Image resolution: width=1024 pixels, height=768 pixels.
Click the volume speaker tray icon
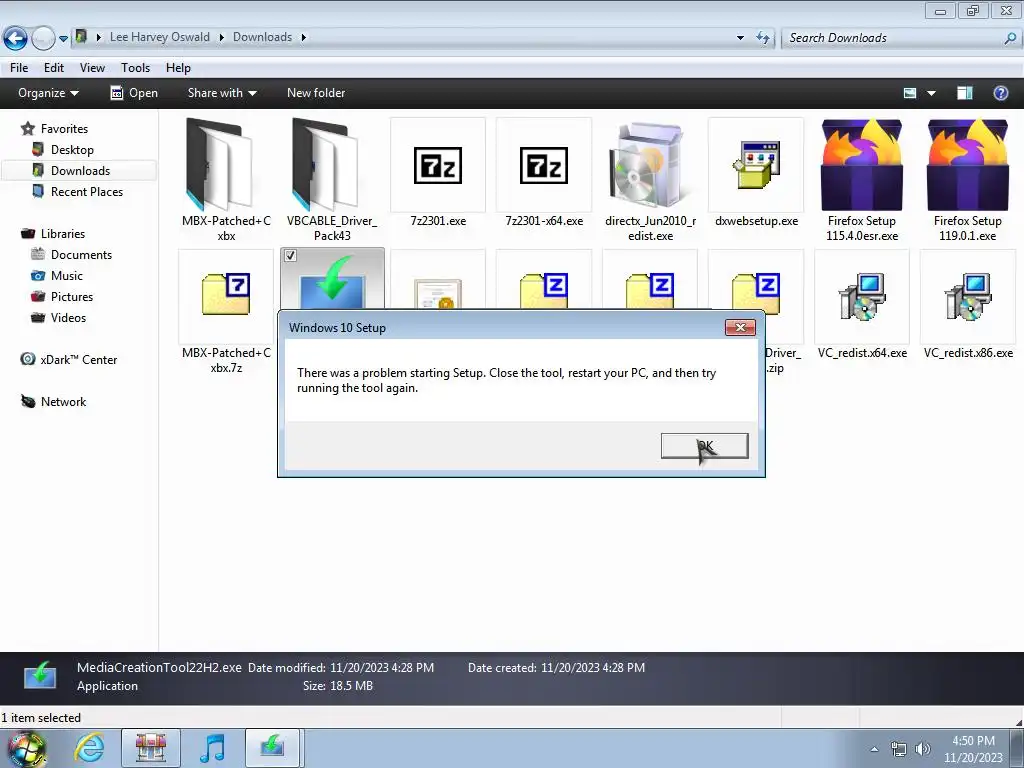click(x=922, y=748)
